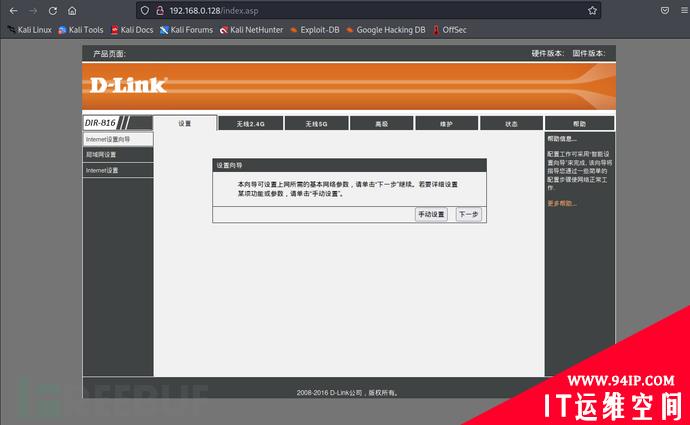Open the Exploit-DB bookmark
Viewport: 690px width, 425px height.
point(315,30)
